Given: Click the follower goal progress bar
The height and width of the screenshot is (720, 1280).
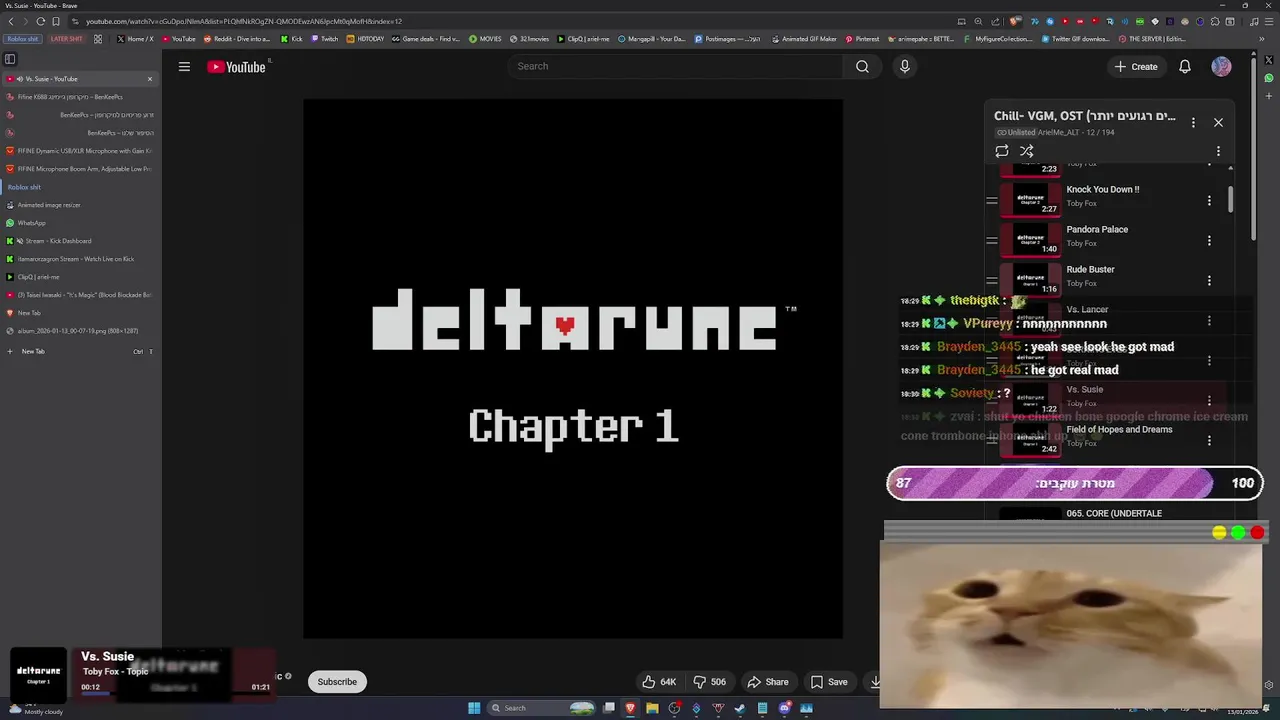Looking at the screenshot, I should pos(1074,483).
